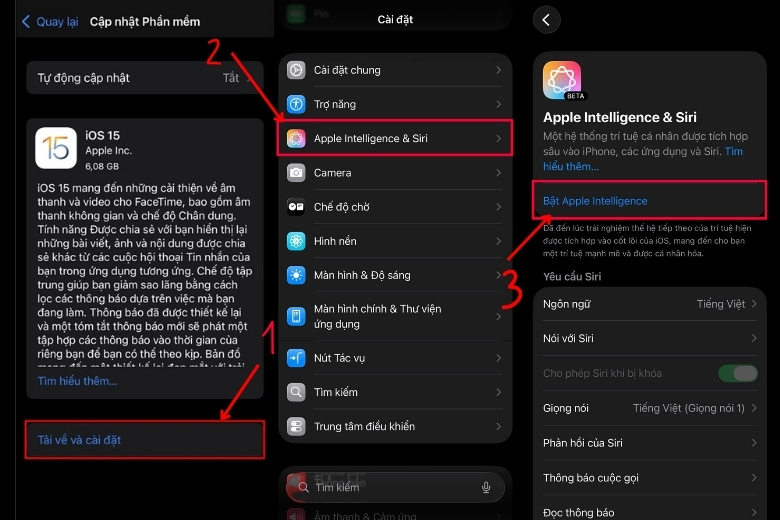Tap the Cập nhật Phần mềm title
Image resolution: width=780 pixels, height=520 pixels.
(145, 21)
